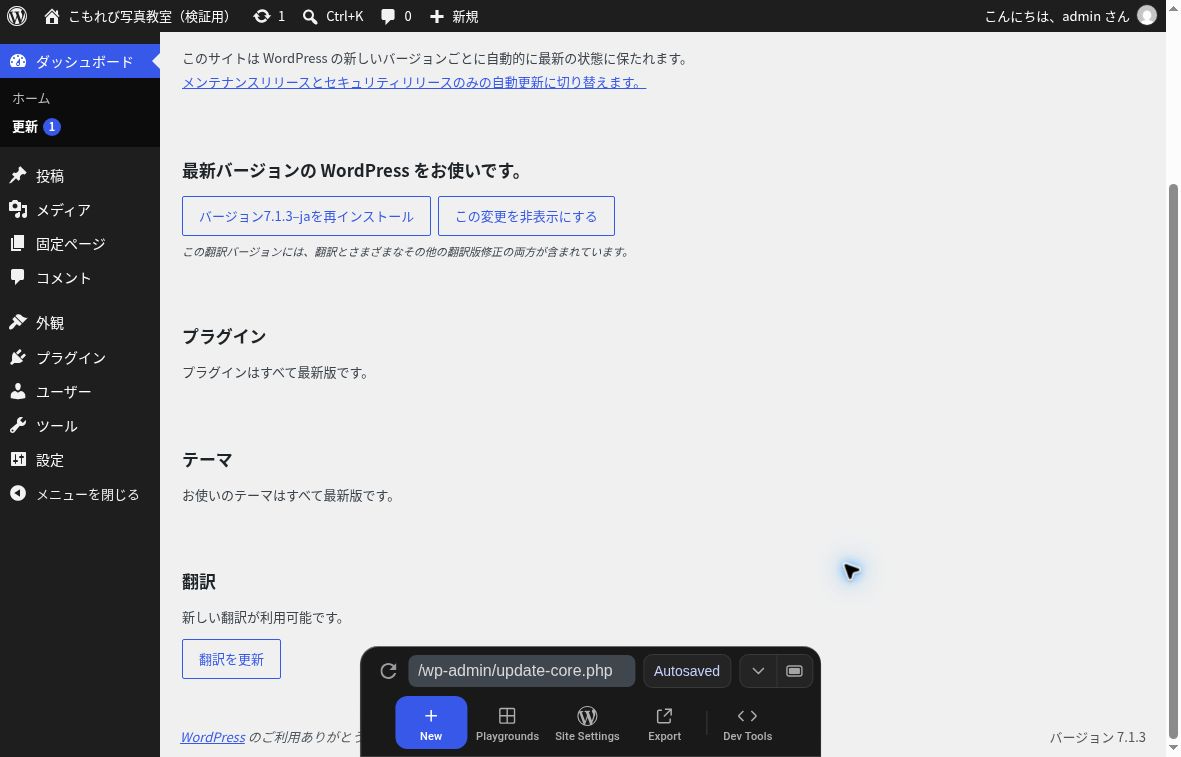Follow the メンテナンスリリース auto-update switch link
Image resolution: width=1181 pixels, height=757 pixels.
point(414,82)
